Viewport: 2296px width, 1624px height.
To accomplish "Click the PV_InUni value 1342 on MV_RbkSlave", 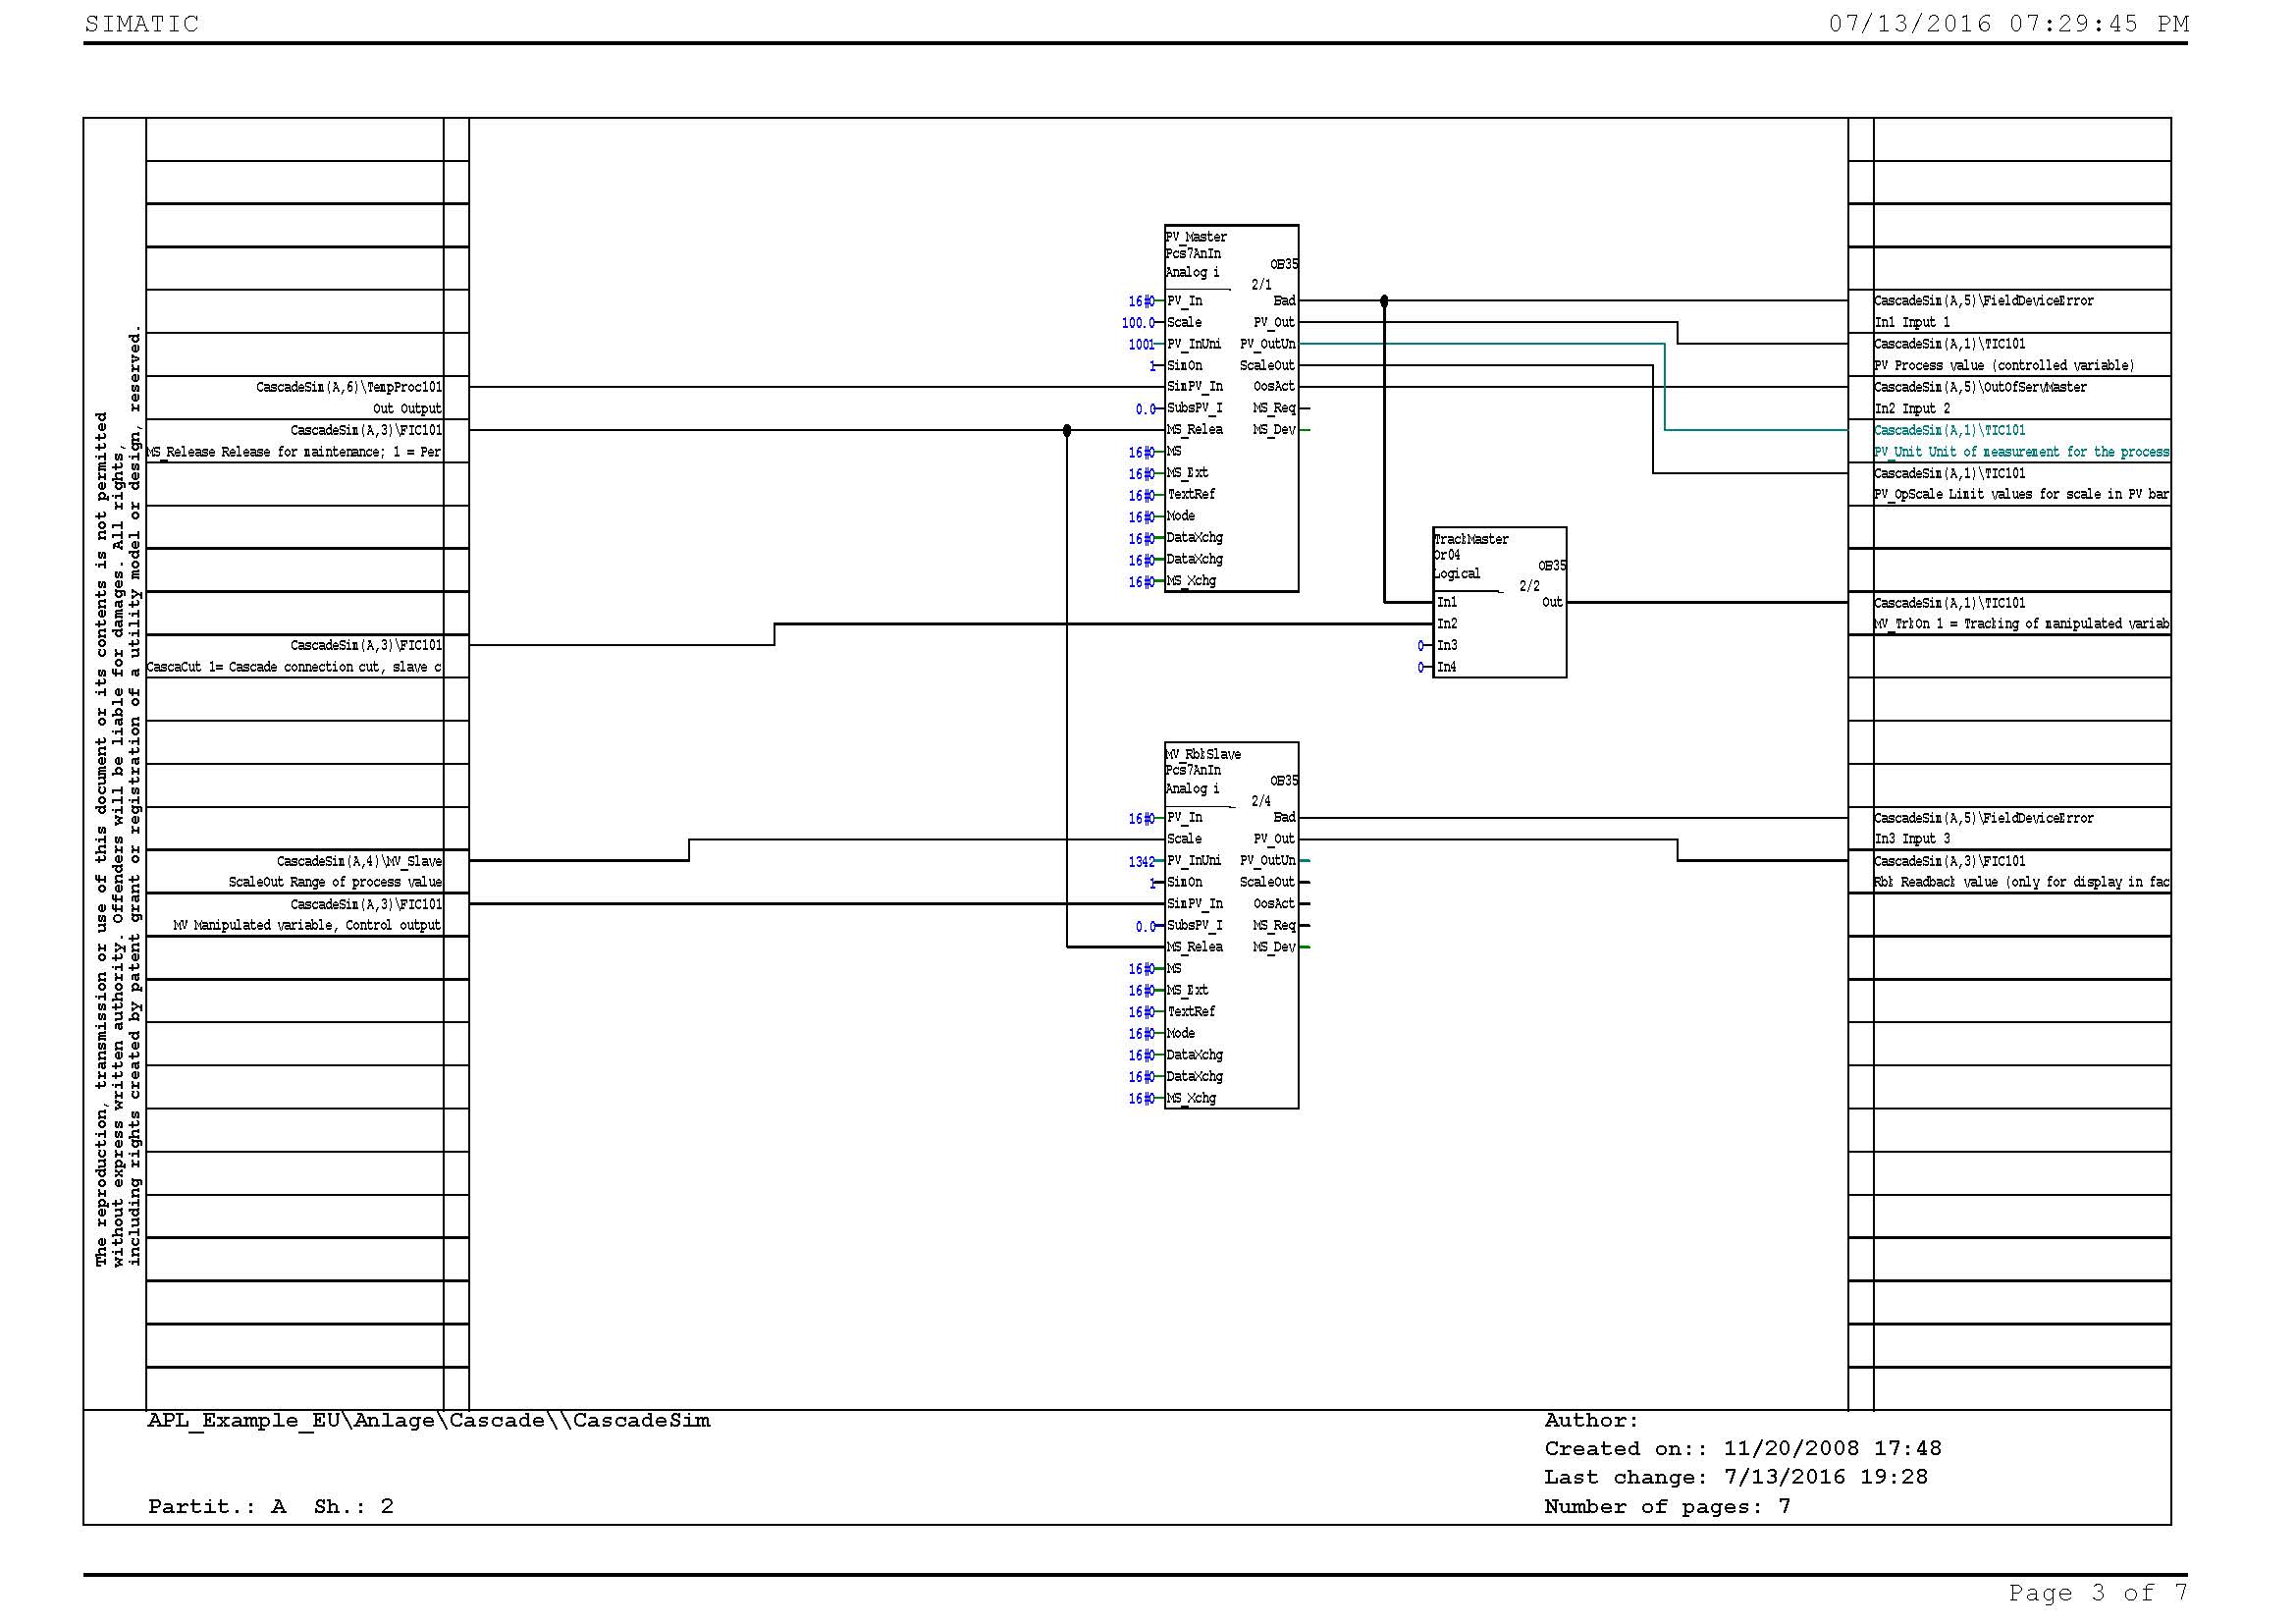I will pyautogui.click(x=1140, y=862).
